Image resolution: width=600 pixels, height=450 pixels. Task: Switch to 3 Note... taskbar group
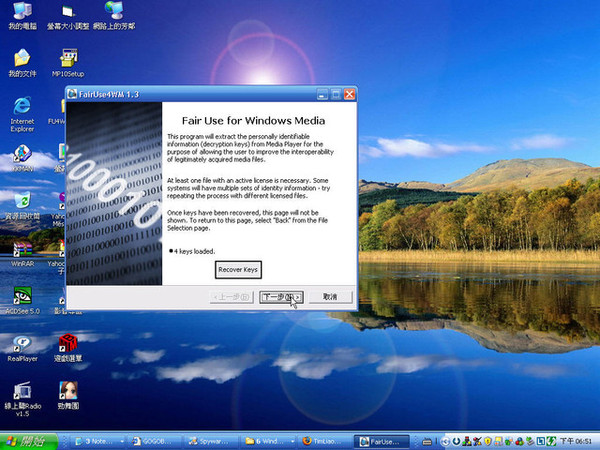(x=98, y=442)
